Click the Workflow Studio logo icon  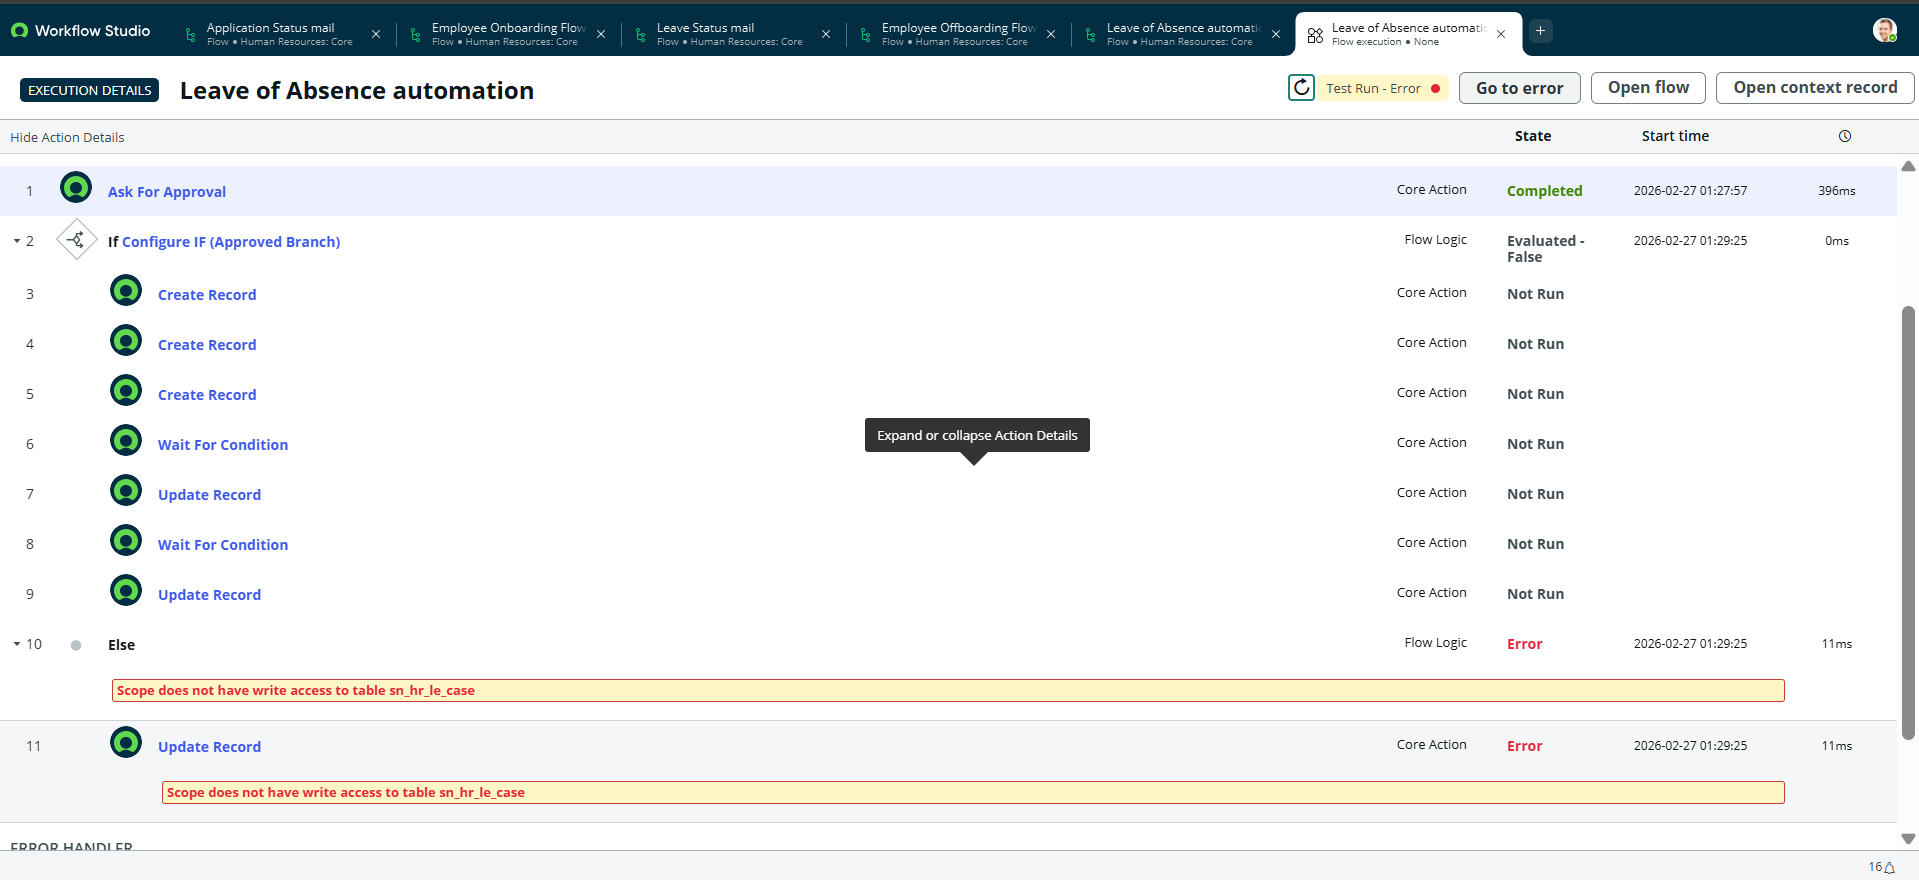point(19,31)
